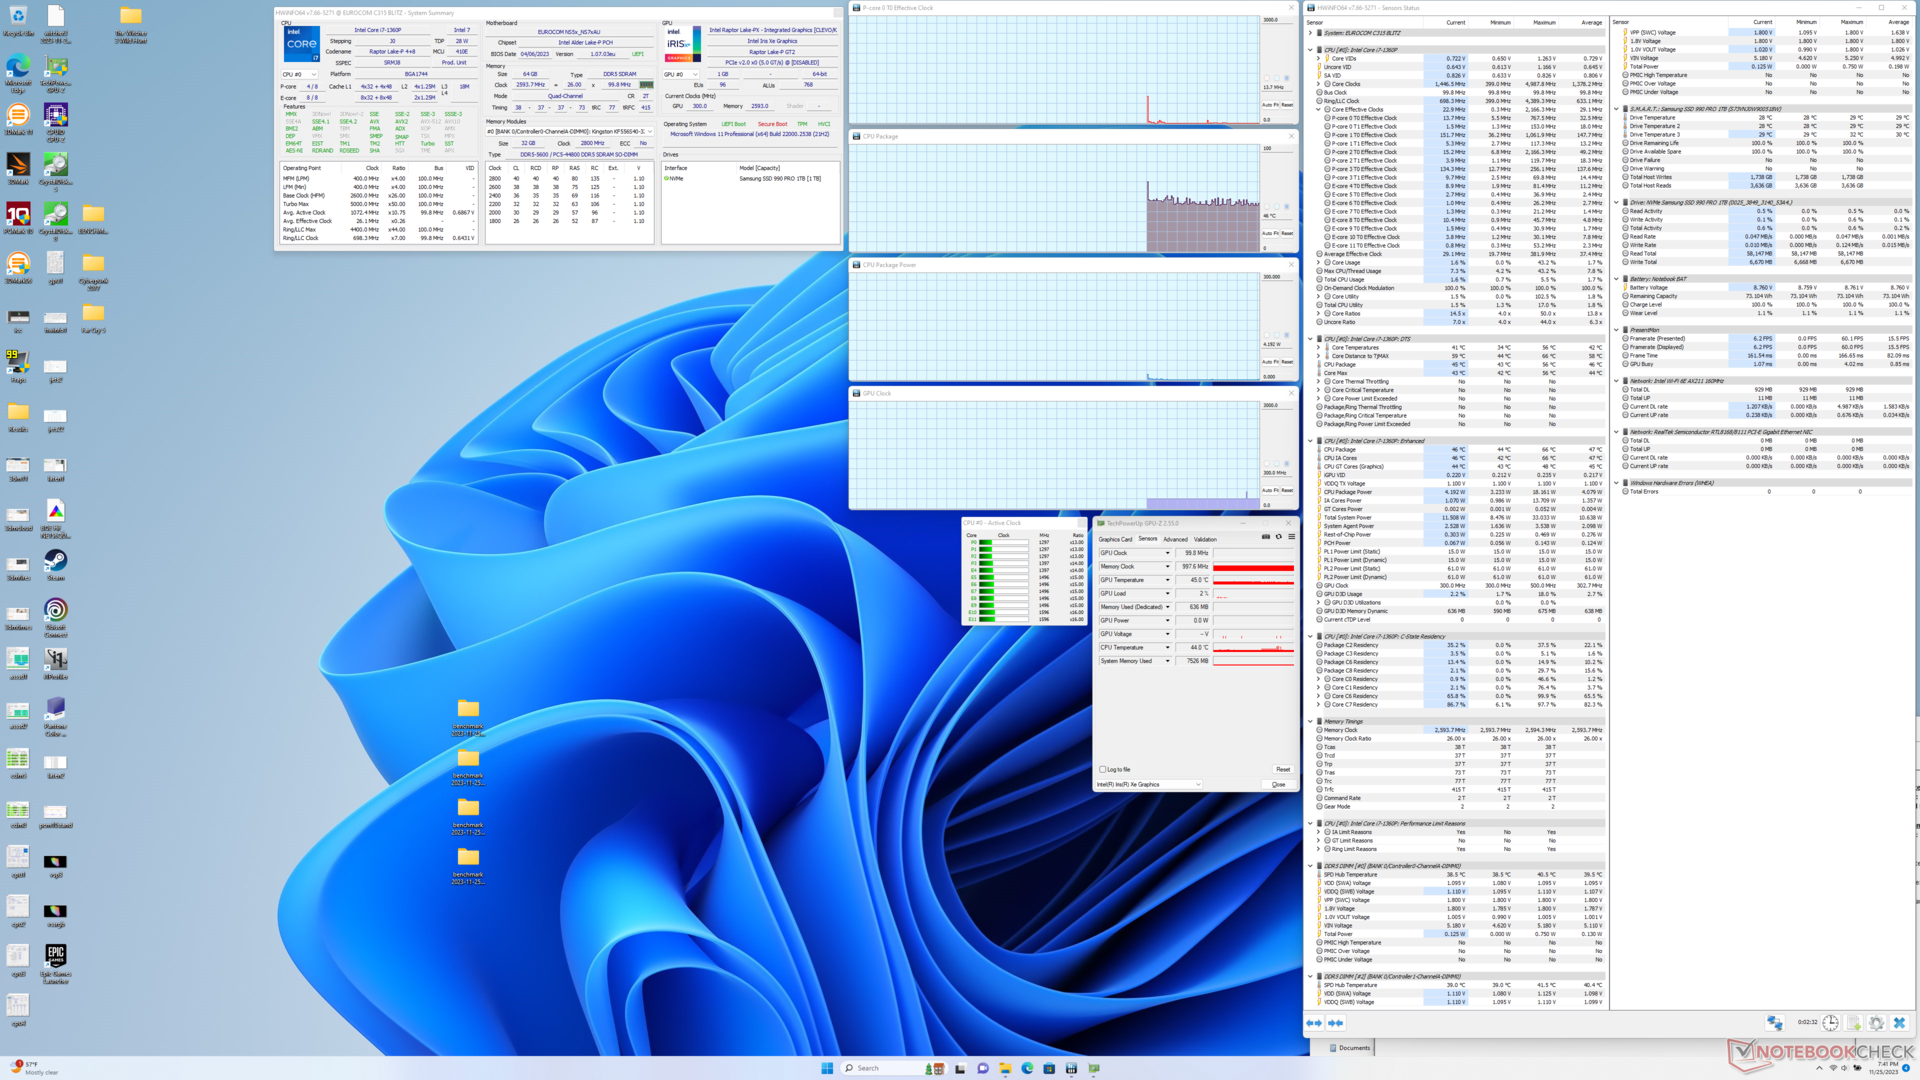The width and height of the screenshot is (1920, 1080).
Task: Click the HWiNFO reset clock icon
Action: point(1830,1023)
